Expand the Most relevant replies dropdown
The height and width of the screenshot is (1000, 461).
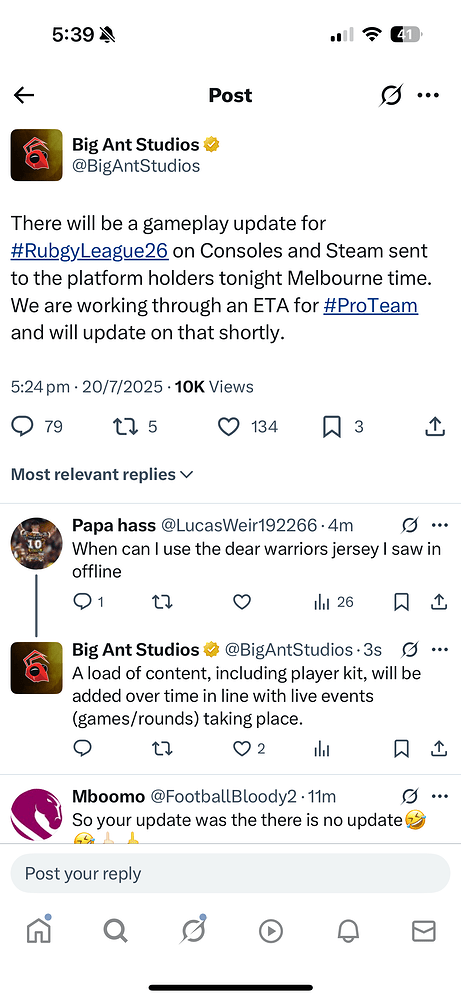[x=102, y=474]
